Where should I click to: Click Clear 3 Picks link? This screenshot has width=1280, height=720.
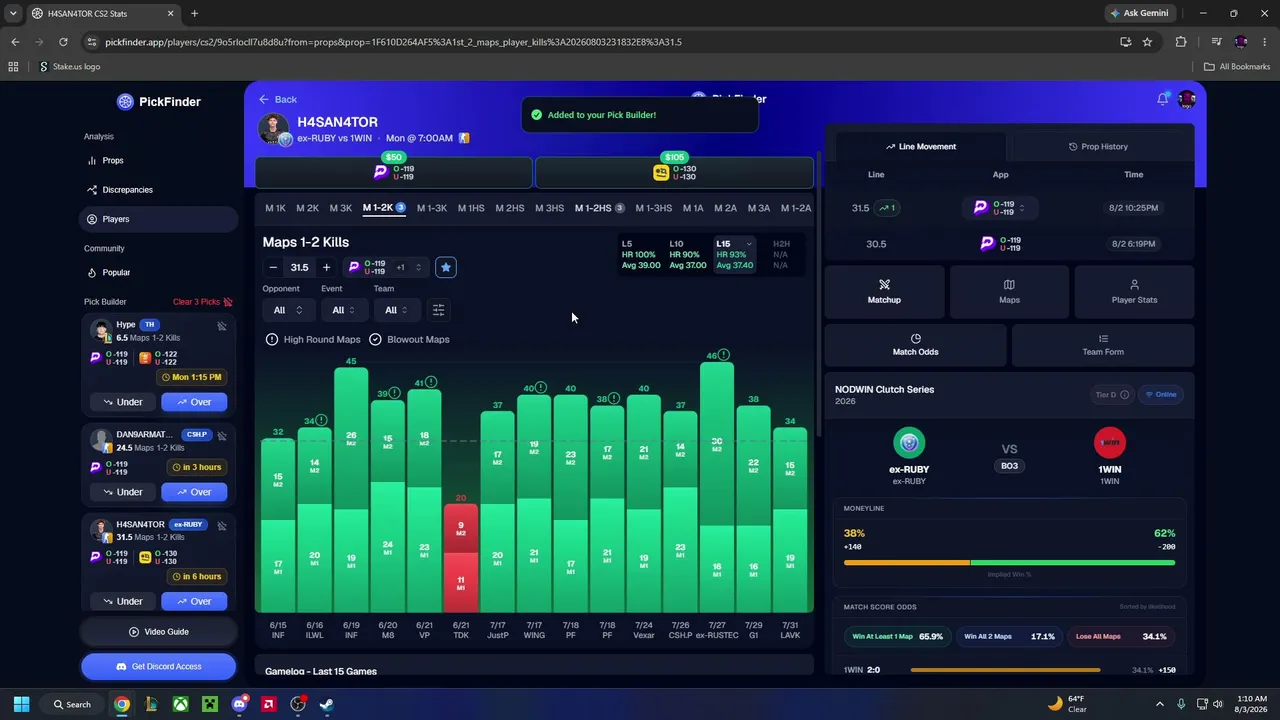(196, 302)
